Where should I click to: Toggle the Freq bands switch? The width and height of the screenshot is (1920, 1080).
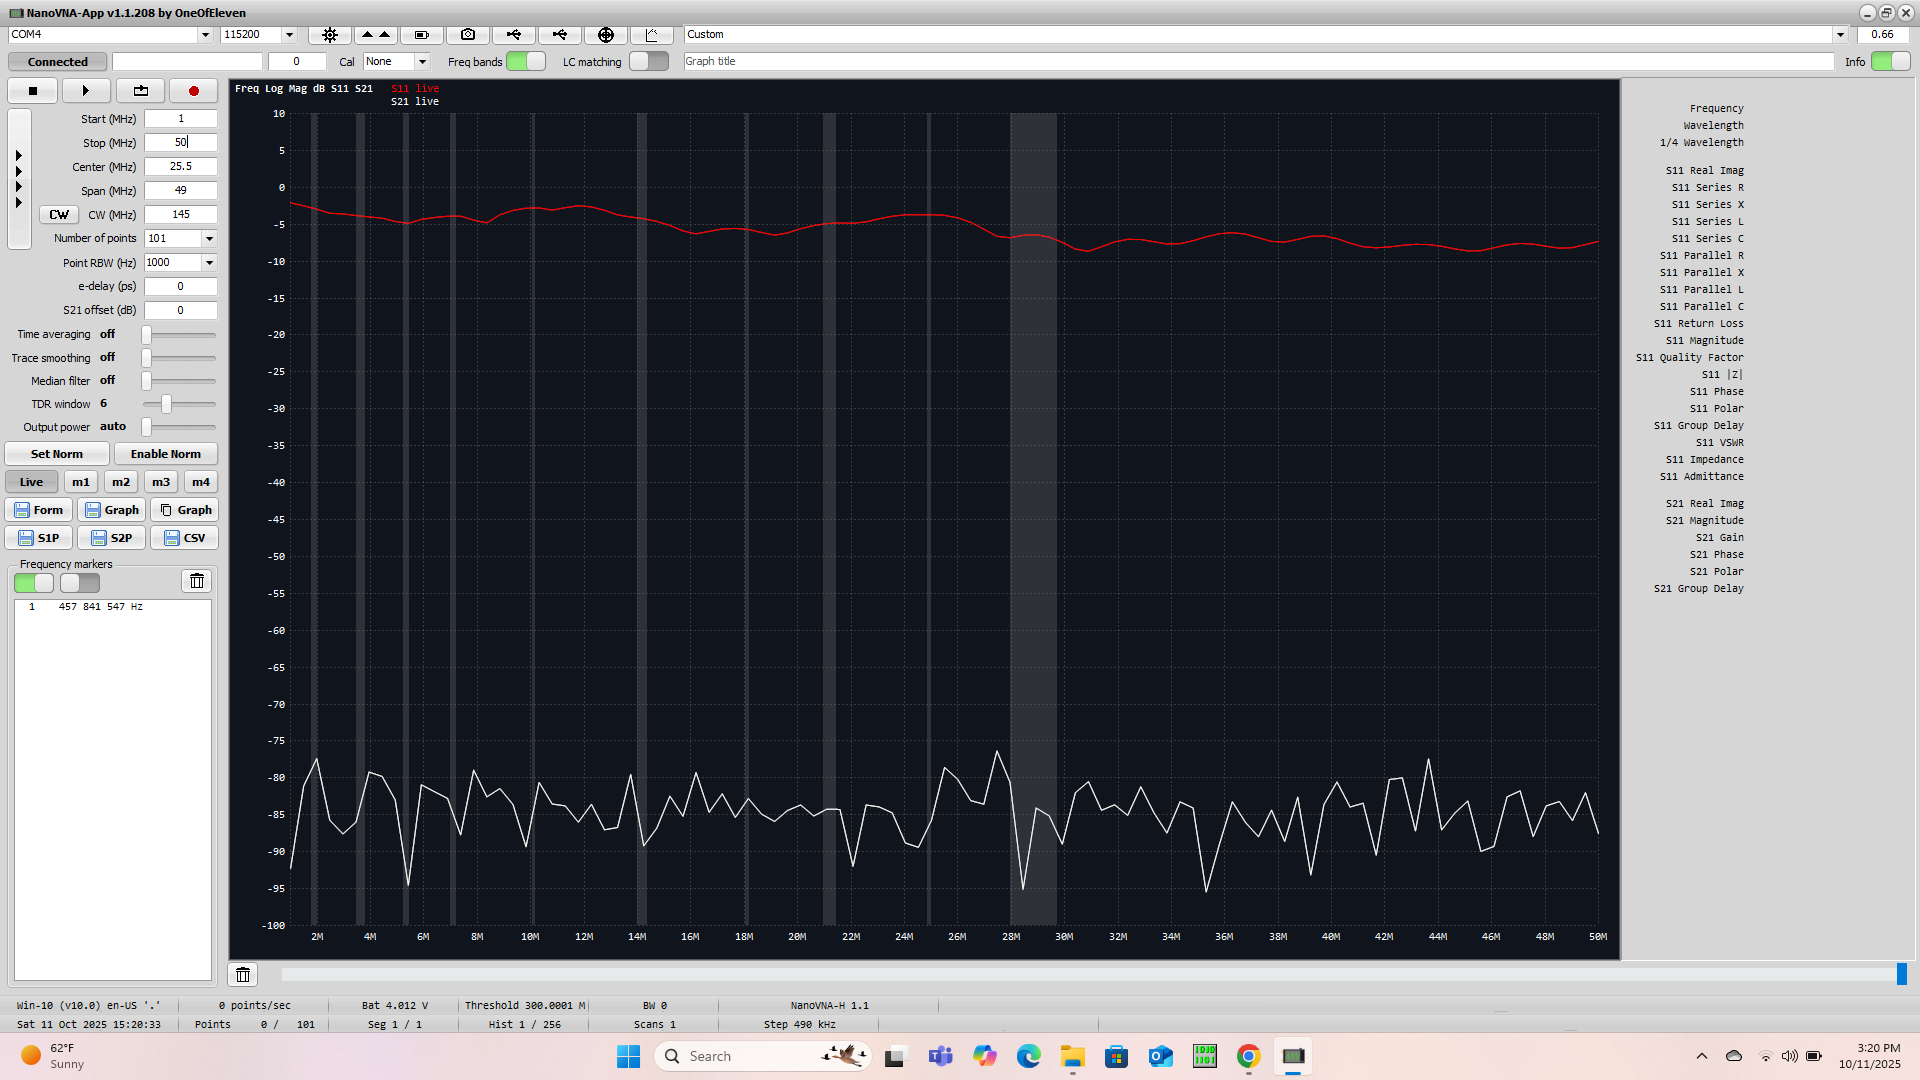[526, 62]
